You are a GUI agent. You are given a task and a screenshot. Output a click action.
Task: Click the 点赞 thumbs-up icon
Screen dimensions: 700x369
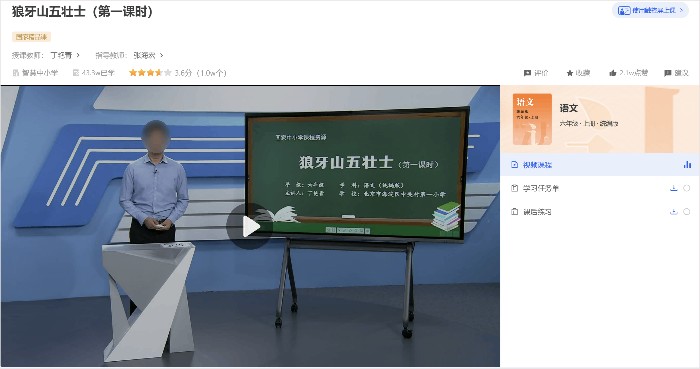(x=612, y=73)
